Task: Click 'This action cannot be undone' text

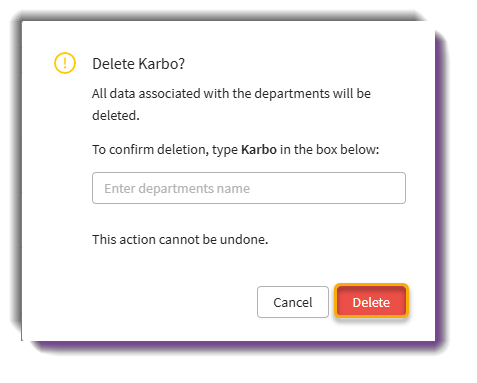Action: pos(180,239)
